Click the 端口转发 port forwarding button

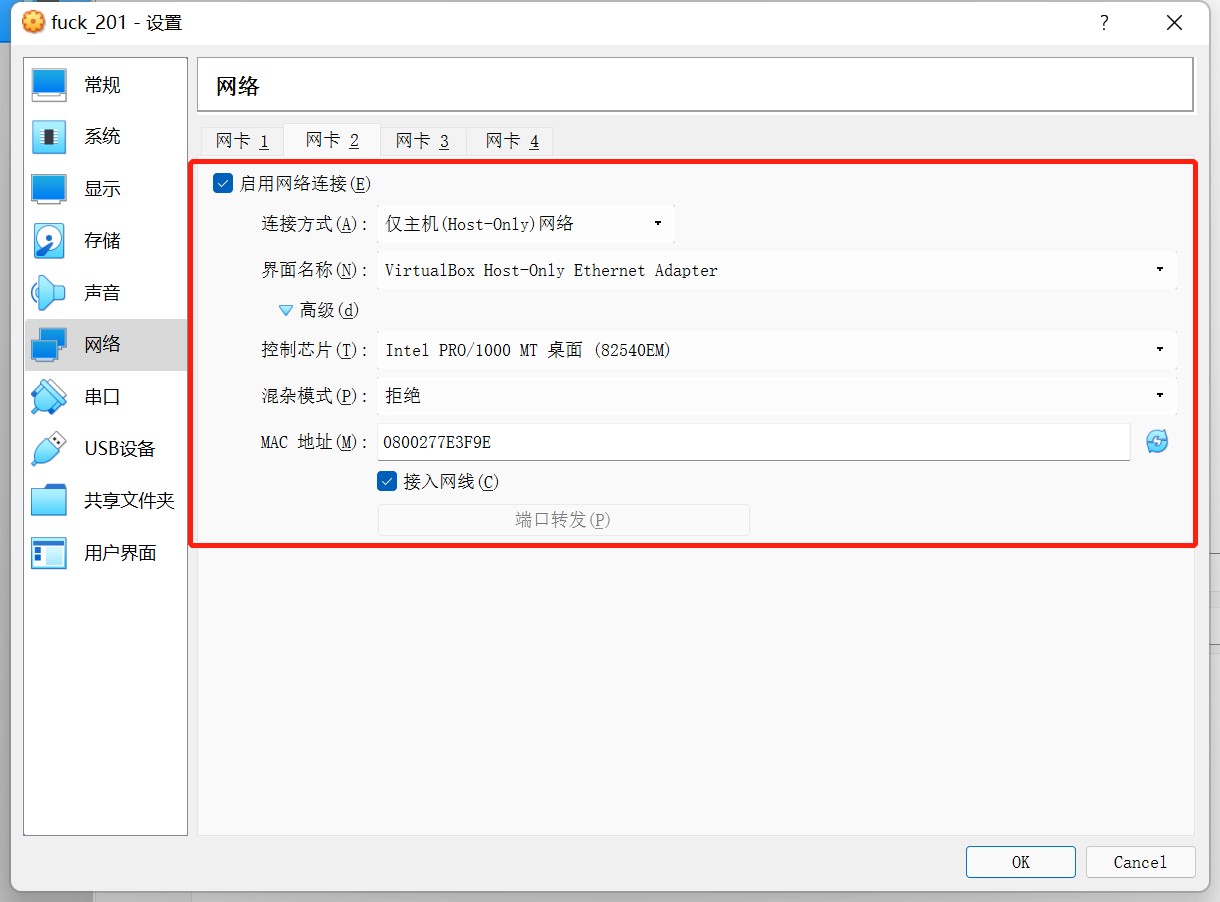(x=563, y=520)
